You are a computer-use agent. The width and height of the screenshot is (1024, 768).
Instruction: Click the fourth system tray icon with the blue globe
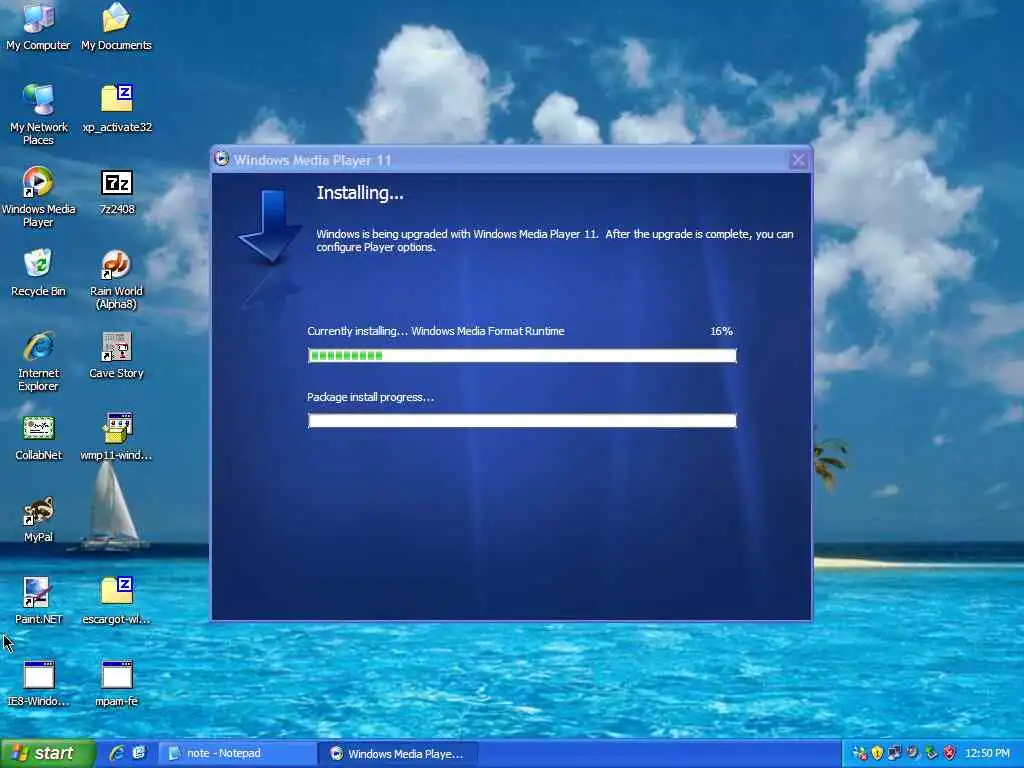[913, 754]
